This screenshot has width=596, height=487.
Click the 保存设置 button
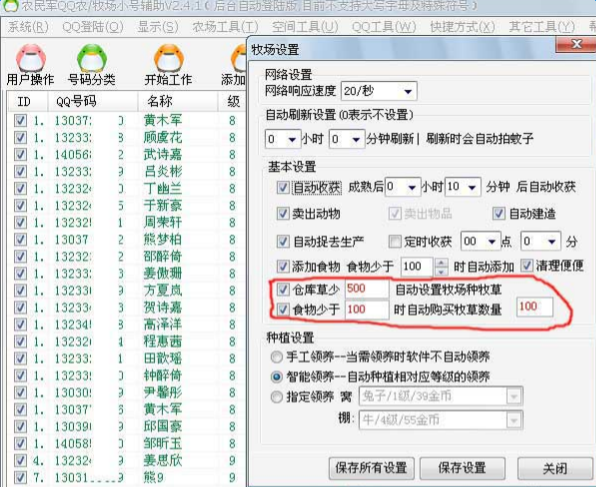coord(462,468)
